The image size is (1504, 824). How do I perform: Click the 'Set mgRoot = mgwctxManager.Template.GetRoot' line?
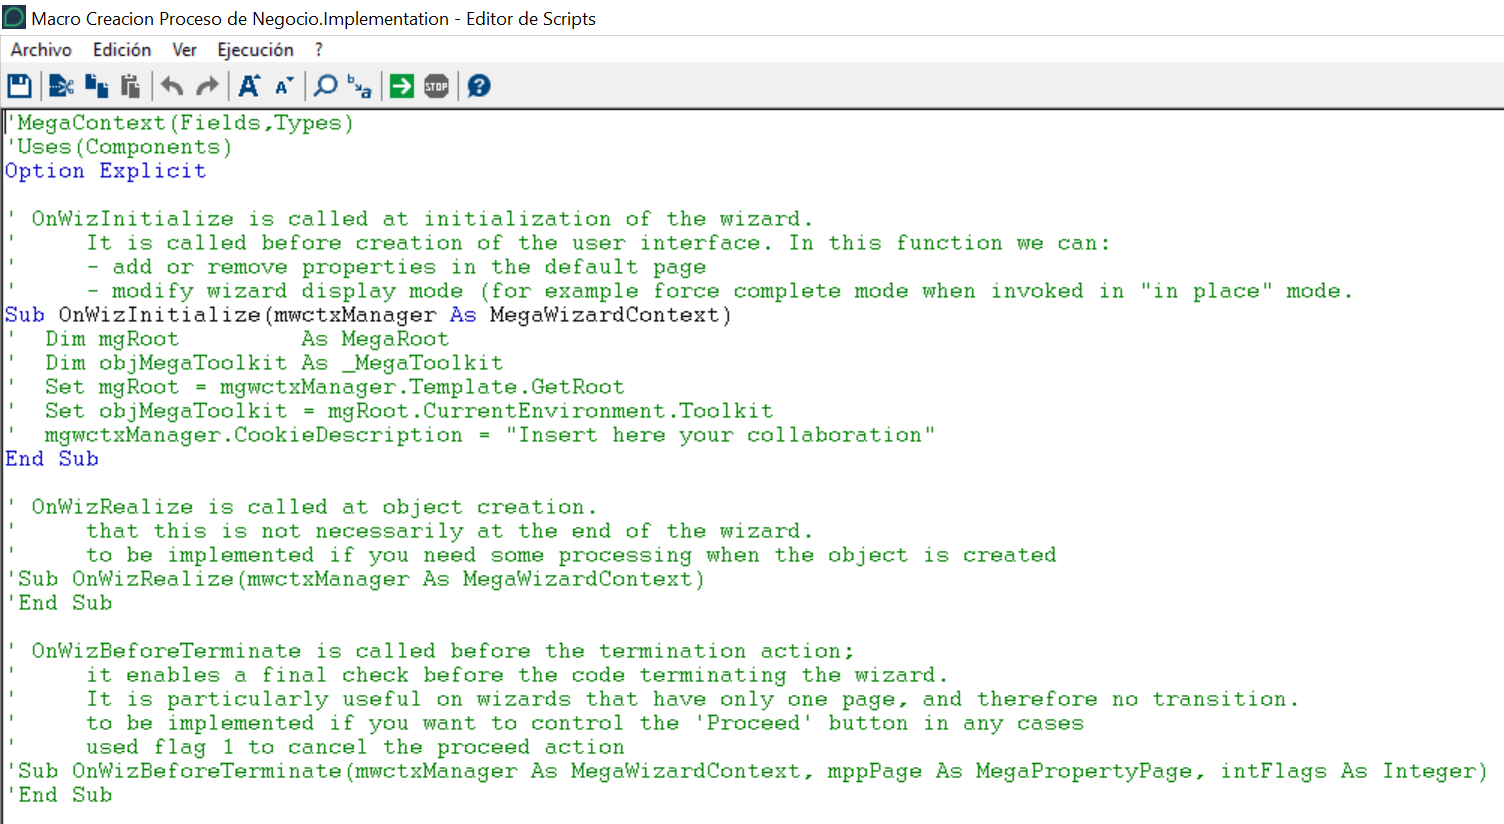tap(315, 387)
